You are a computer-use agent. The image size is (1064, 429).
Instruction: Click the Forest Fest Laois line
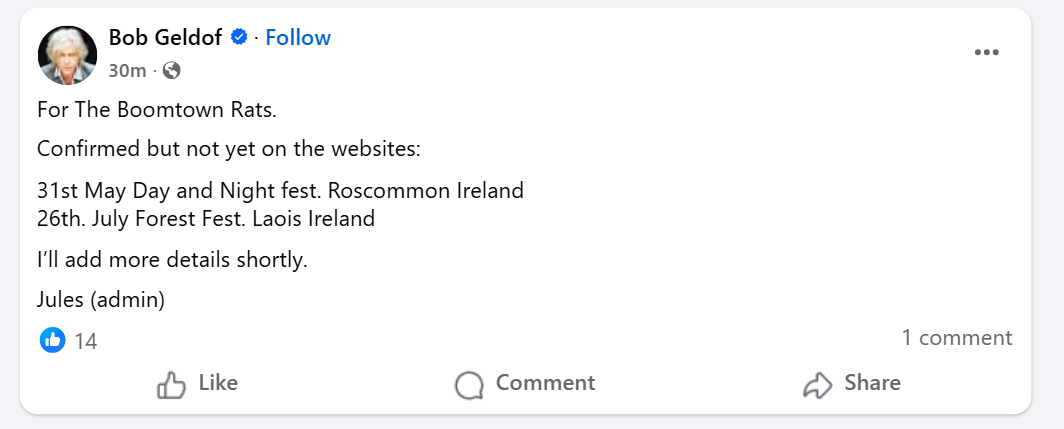(x=206, y=218)
